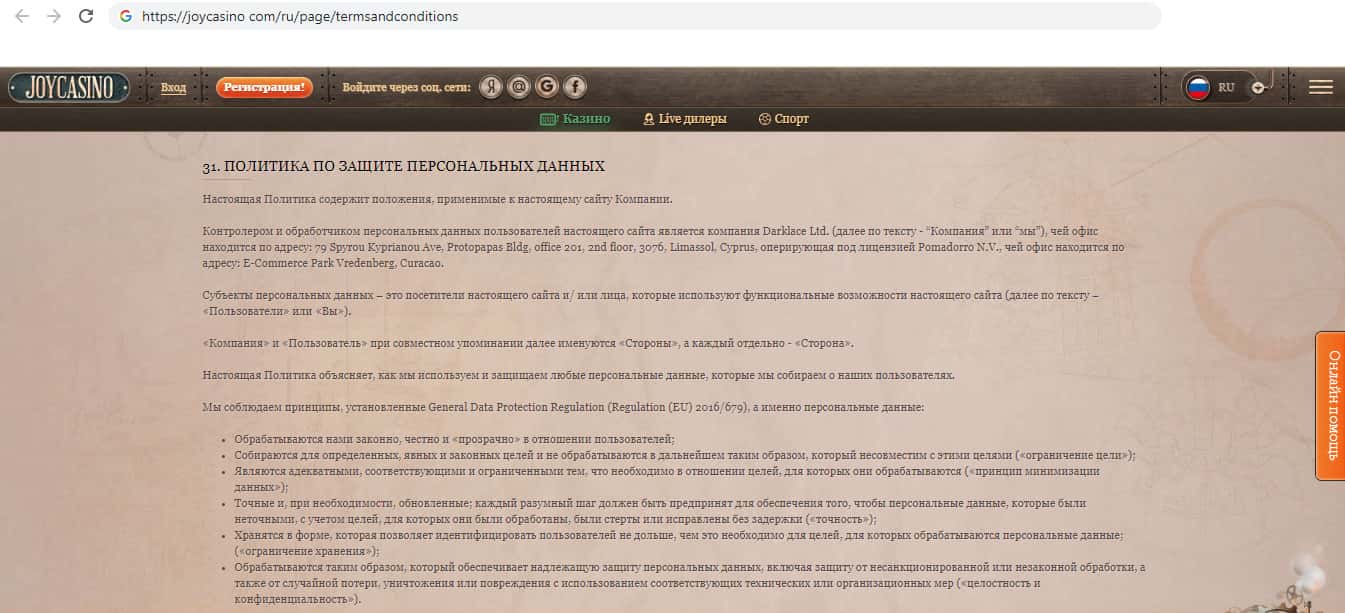This screenshot has width=1345, height=613.
Task: Open the Казино tab
Action: point(575,119)
